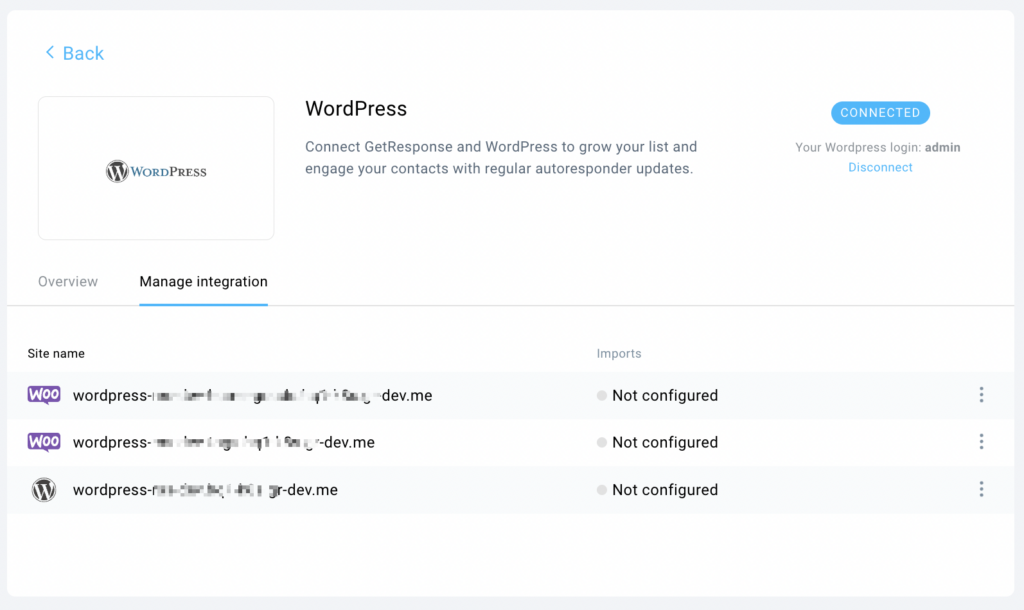Select the Manage integration tab
Viewport: 1024px width, 610px height.
tap(203, 281)
